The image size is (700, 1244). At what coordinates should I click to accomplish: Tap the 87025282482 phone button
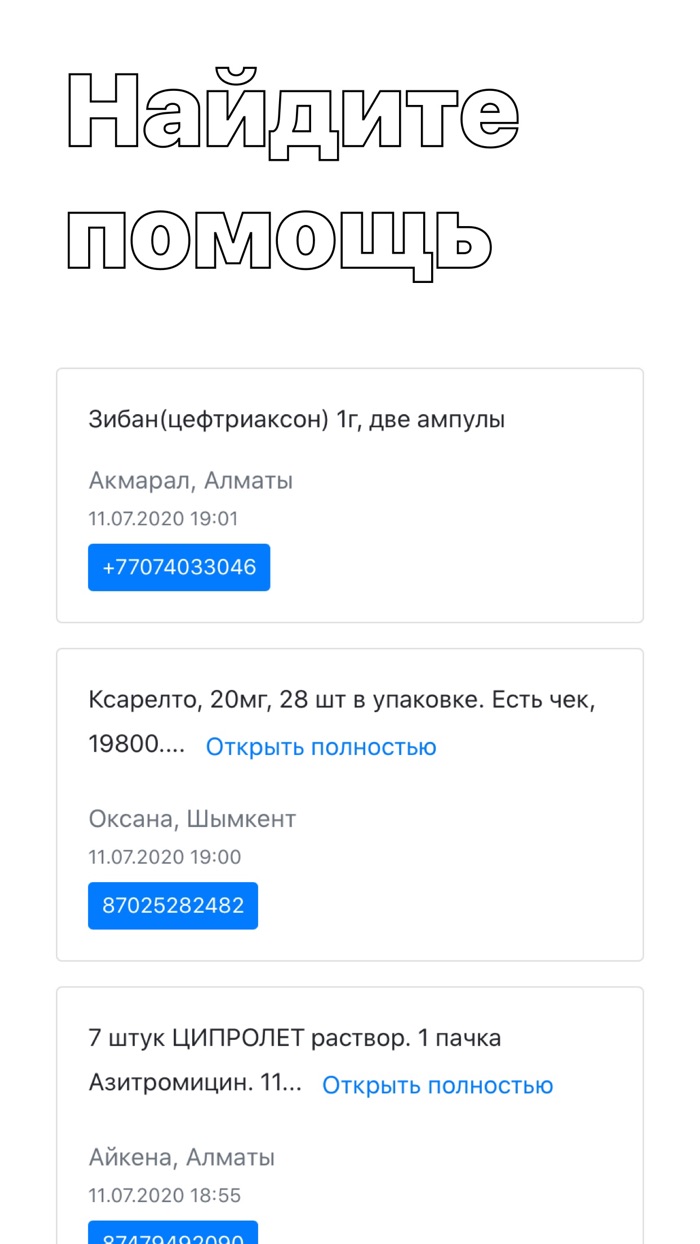(x=173, y=905)
